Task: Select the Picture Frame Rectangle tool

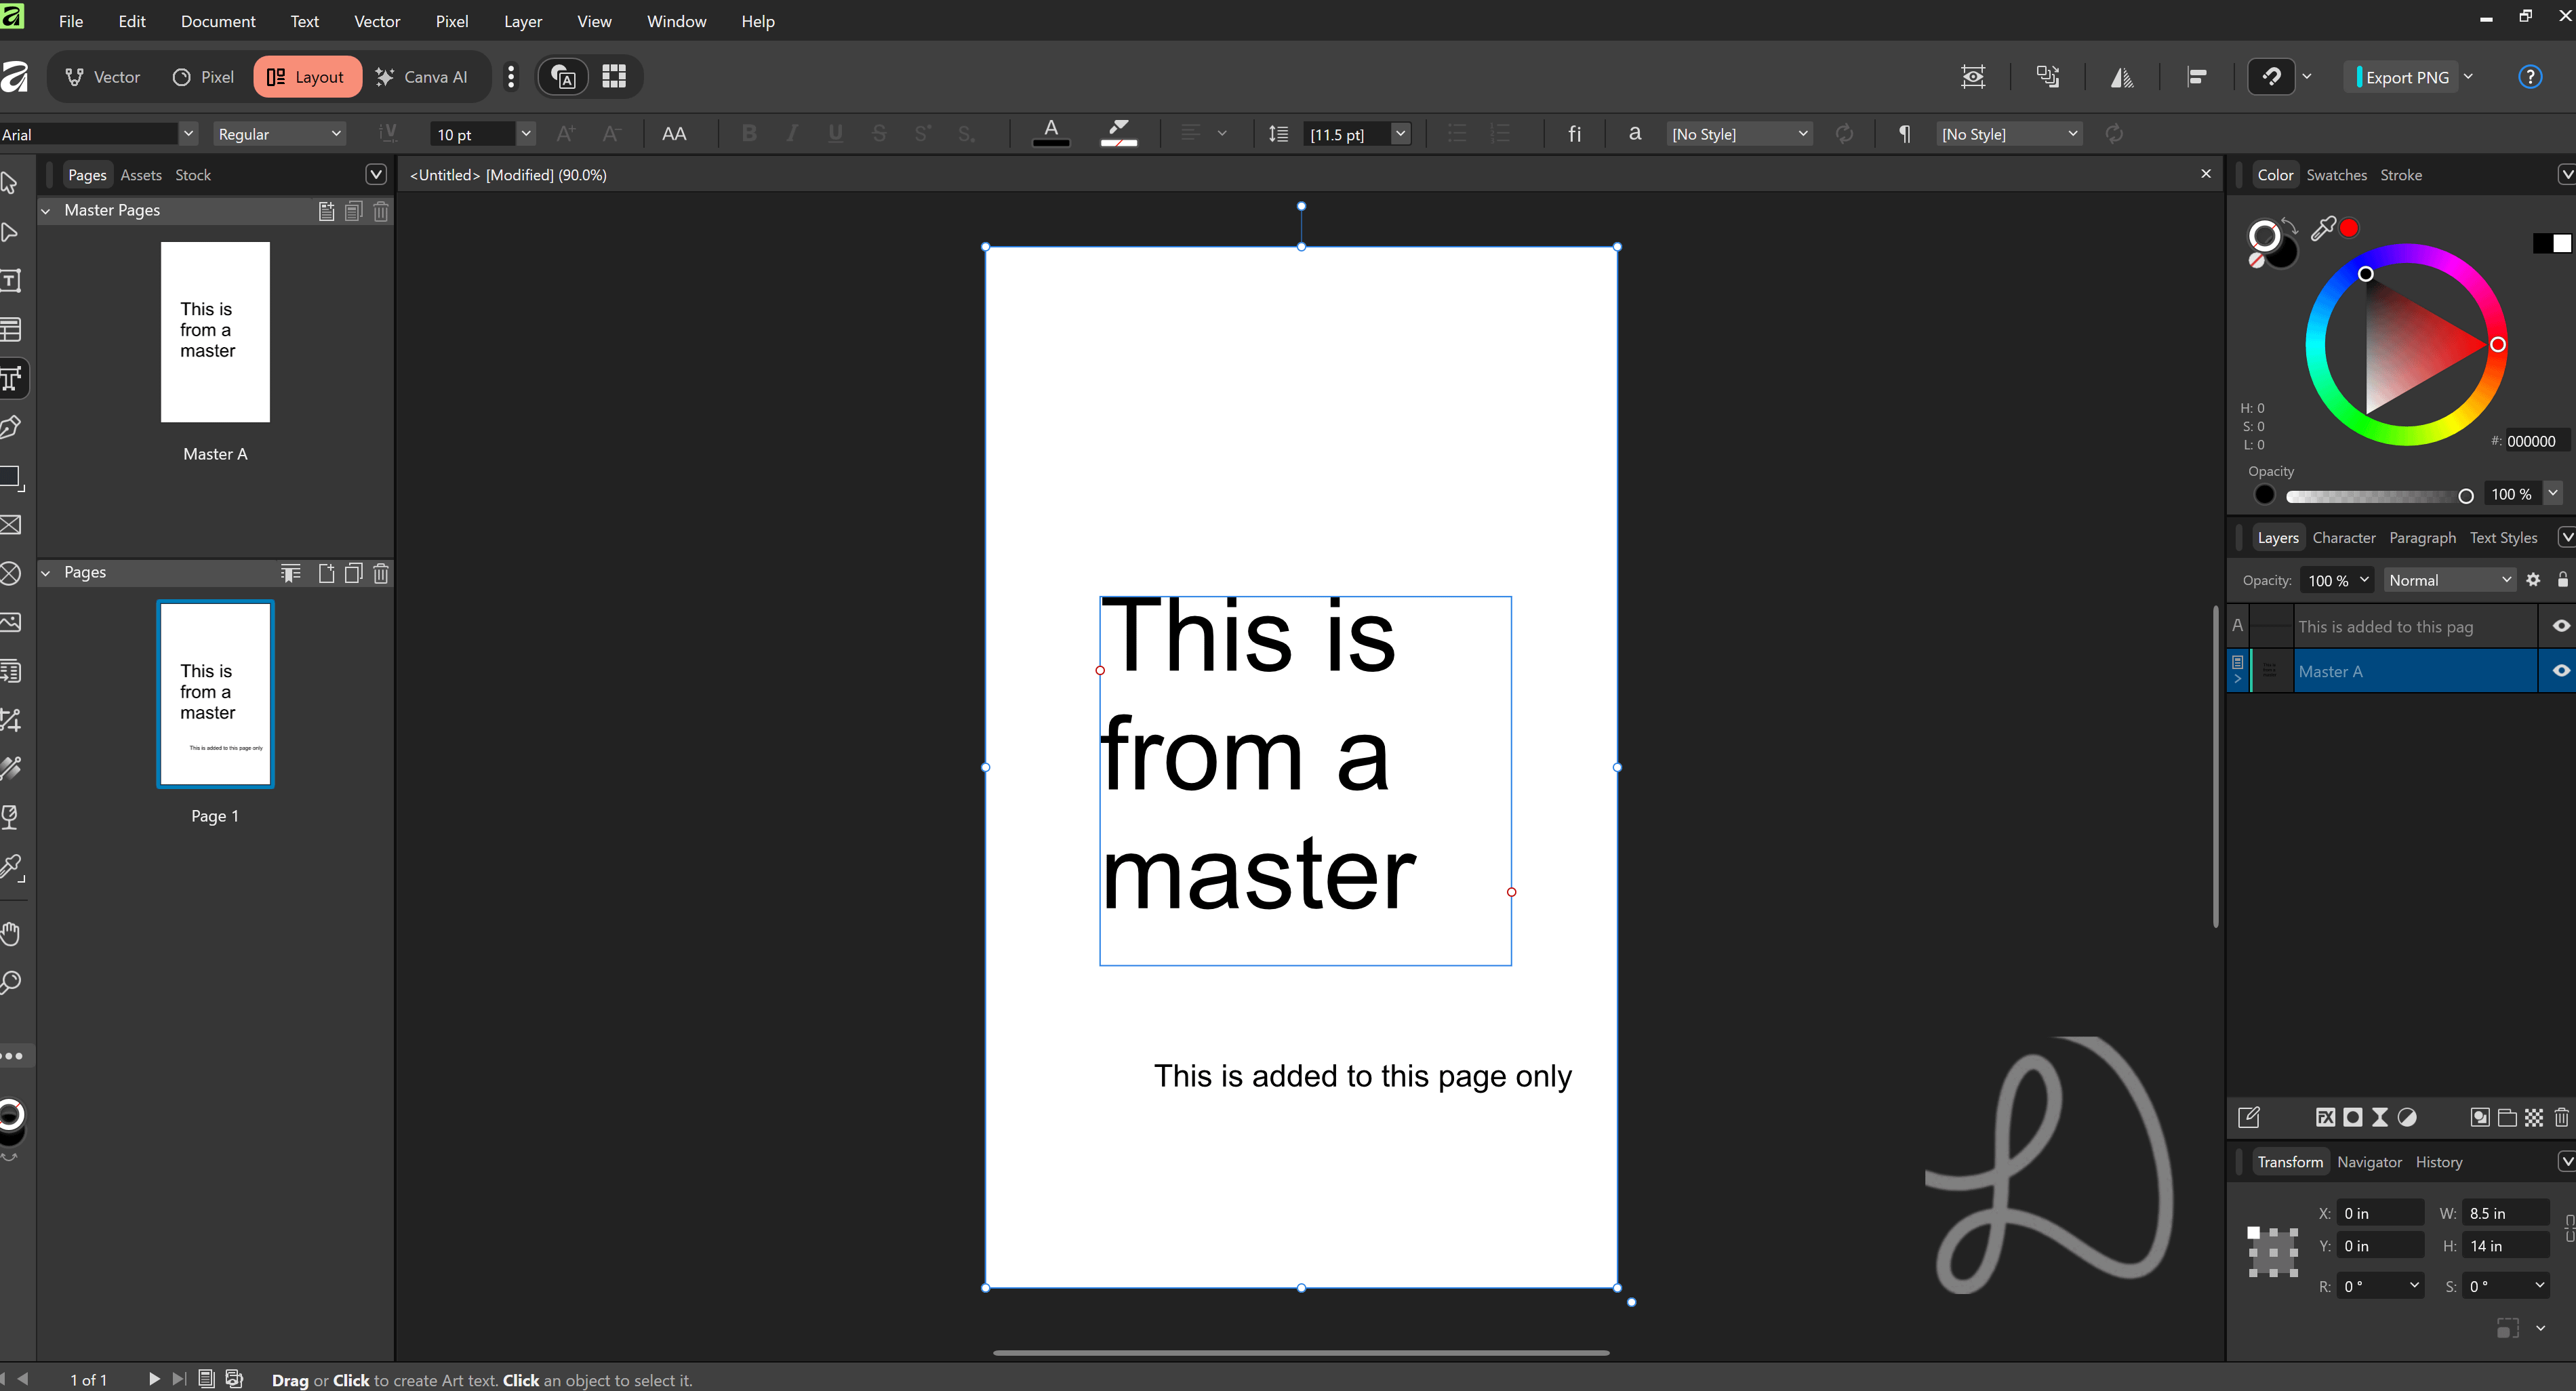Action: 11,525
